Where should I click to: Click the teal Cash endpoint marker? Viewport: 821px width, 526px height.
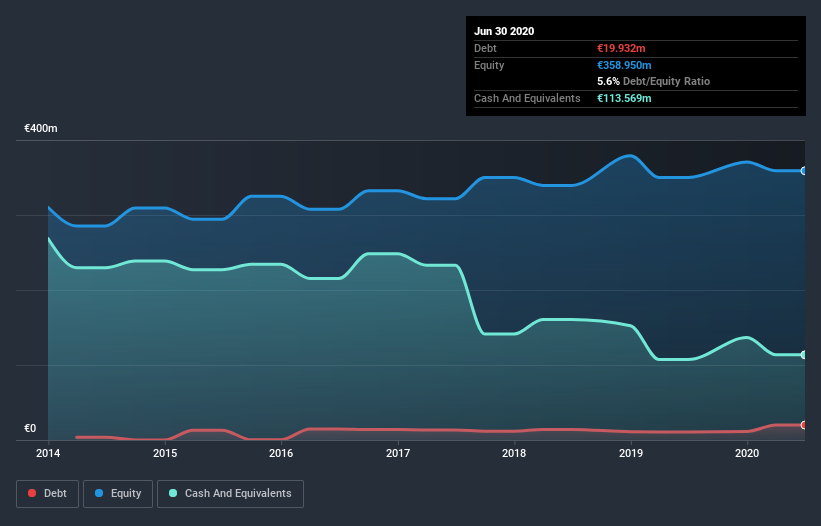click(x=804, y=355)
